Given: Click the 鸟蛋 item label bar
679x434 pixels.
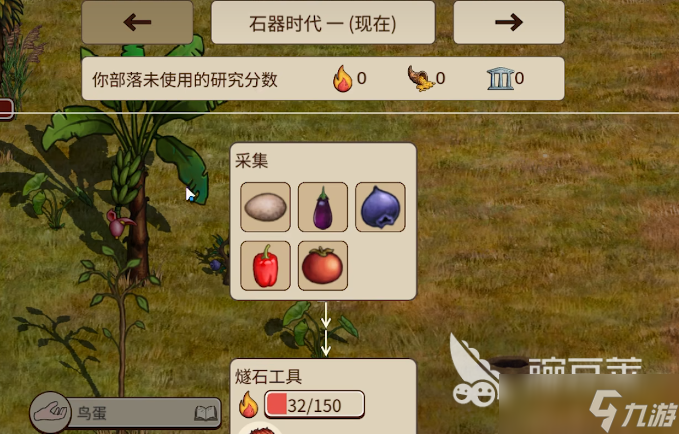Looking at the screenshot, I should point(143,413).
